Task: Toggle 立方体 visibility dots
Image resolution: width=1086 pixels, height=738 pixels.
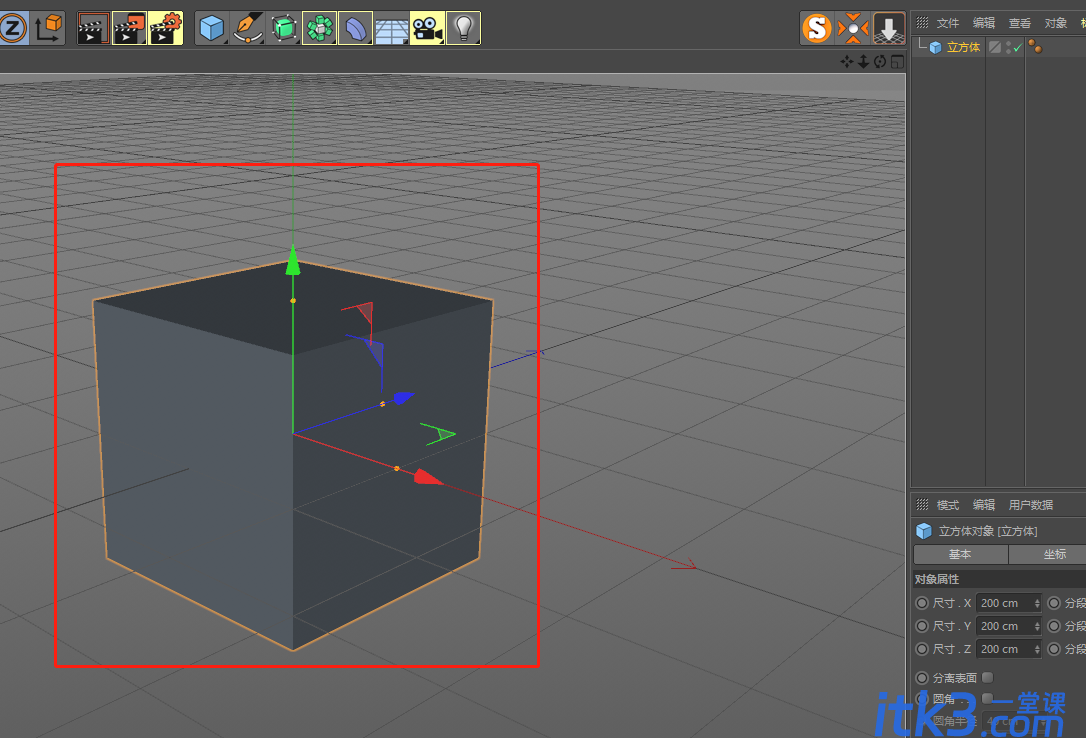Action: [1008, 47]
